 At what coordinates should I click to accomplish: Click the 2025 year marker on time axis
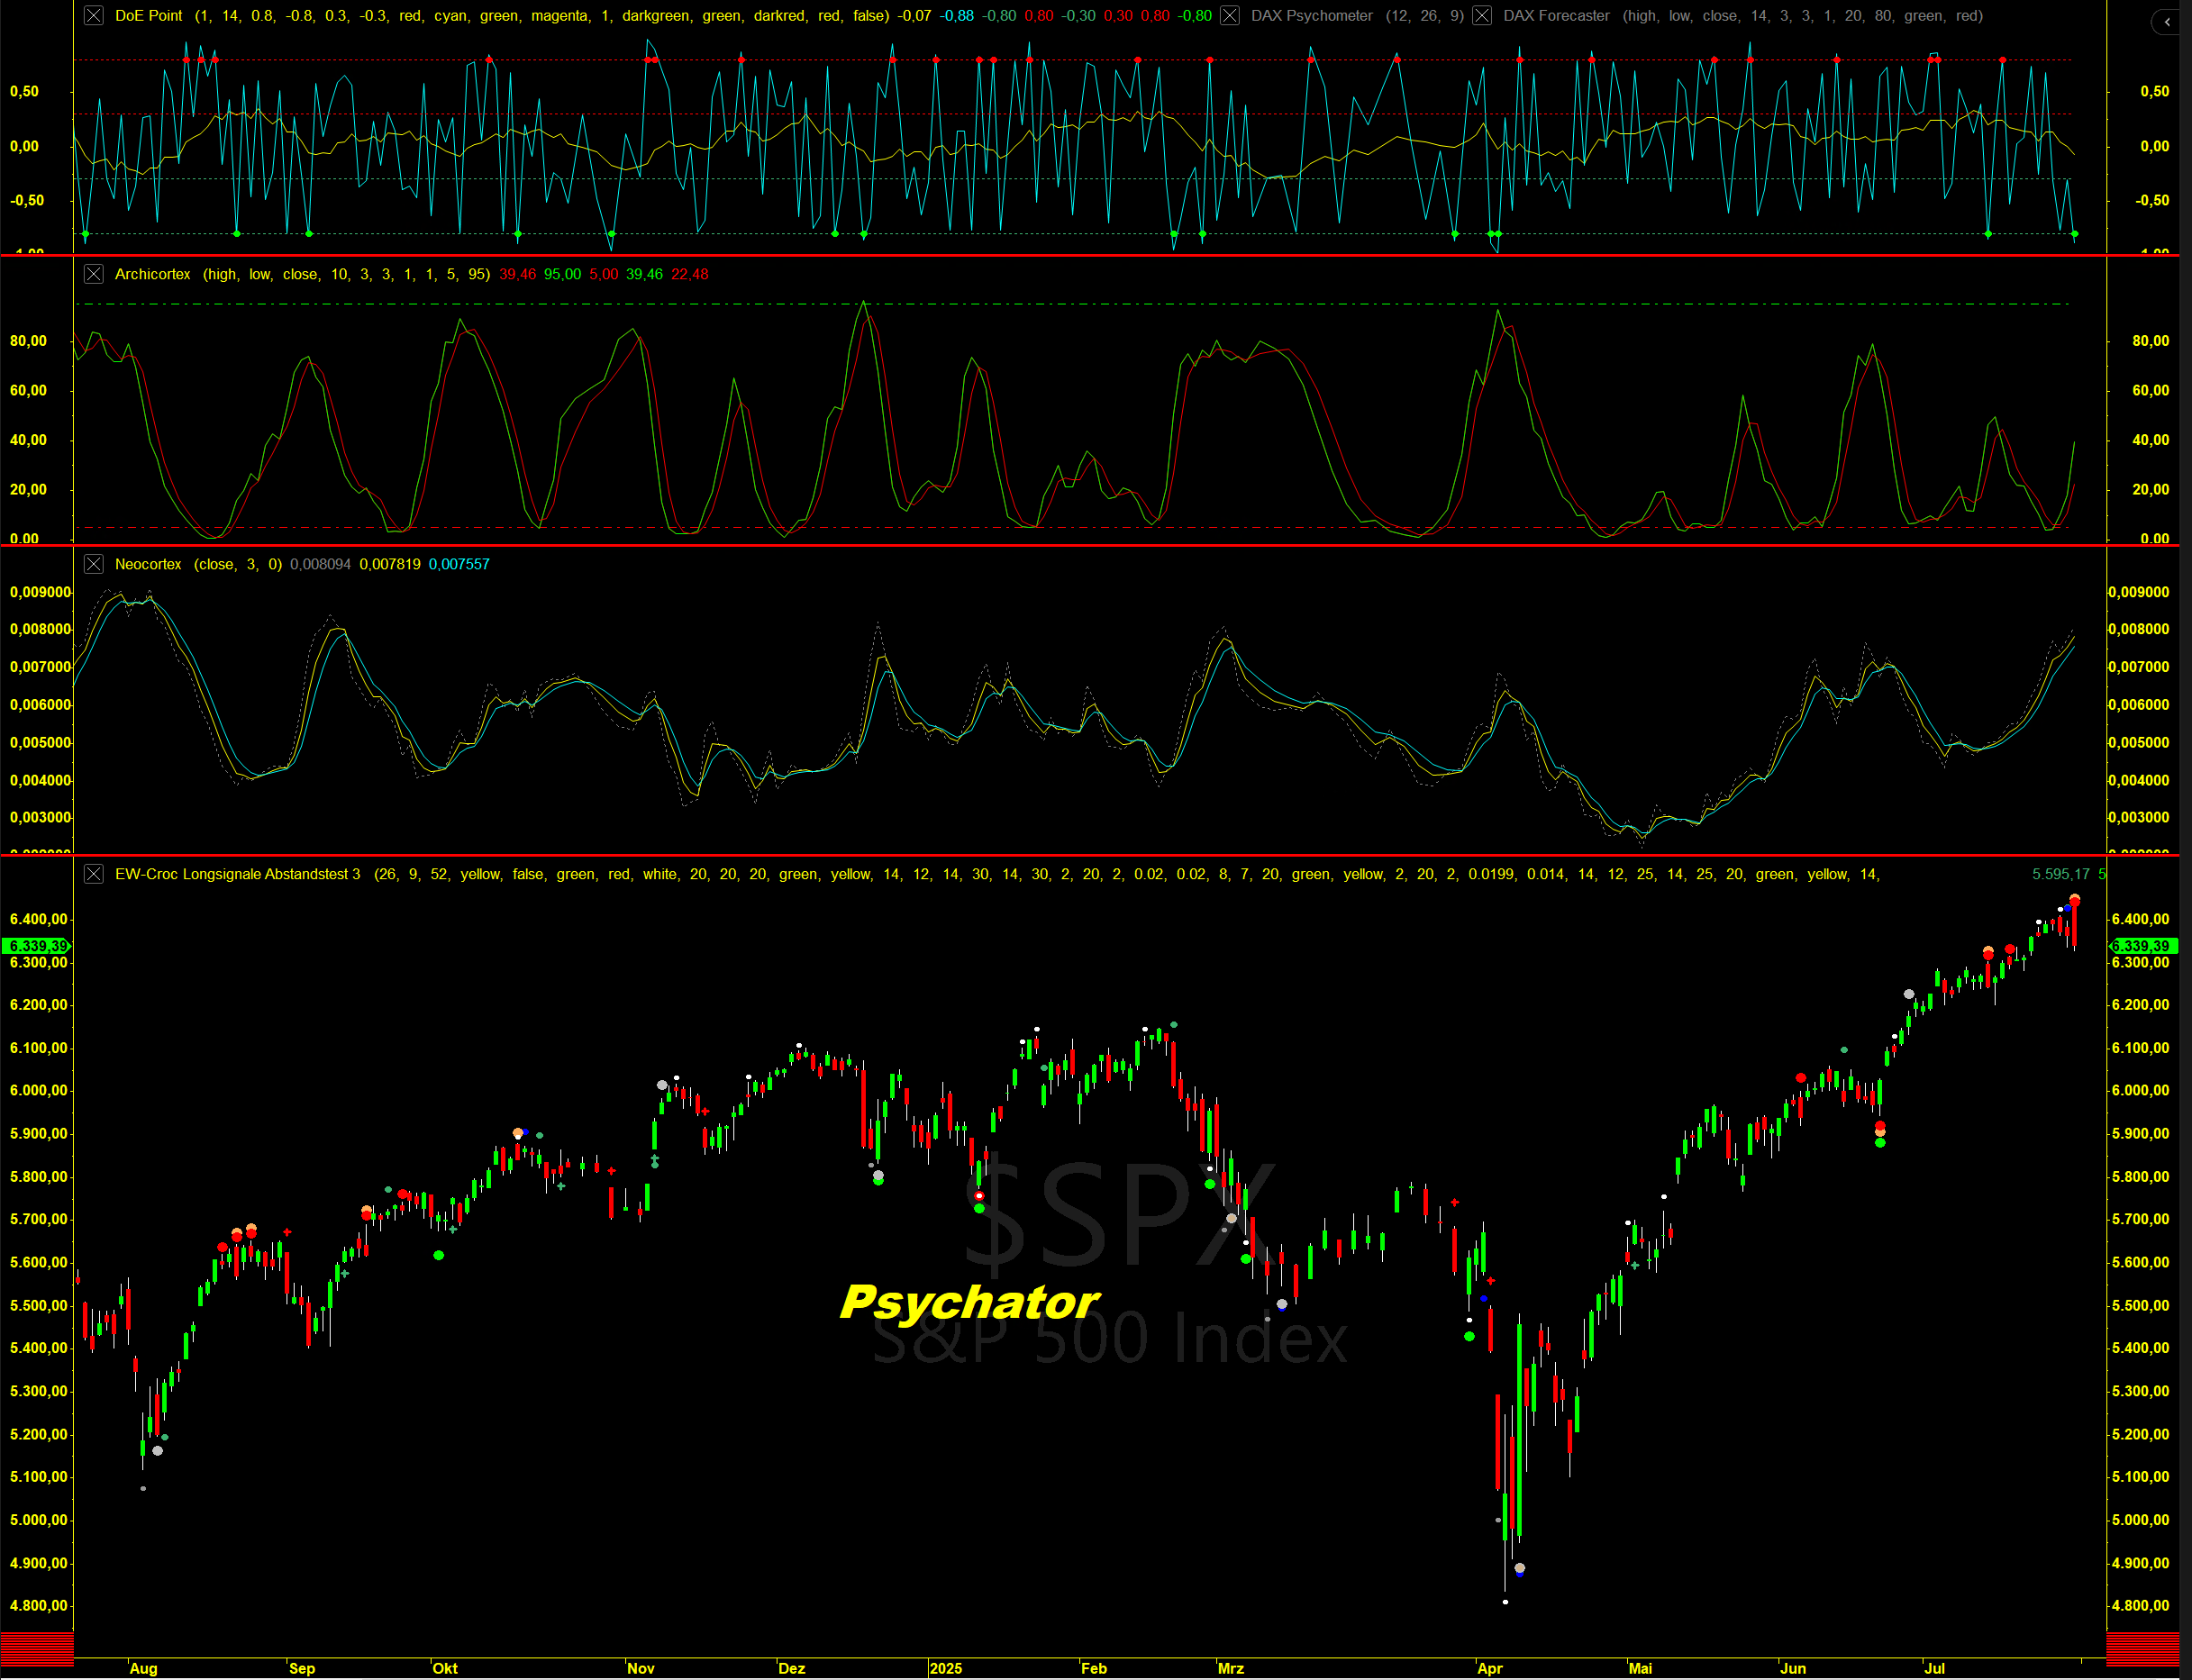coord(945,1668)
